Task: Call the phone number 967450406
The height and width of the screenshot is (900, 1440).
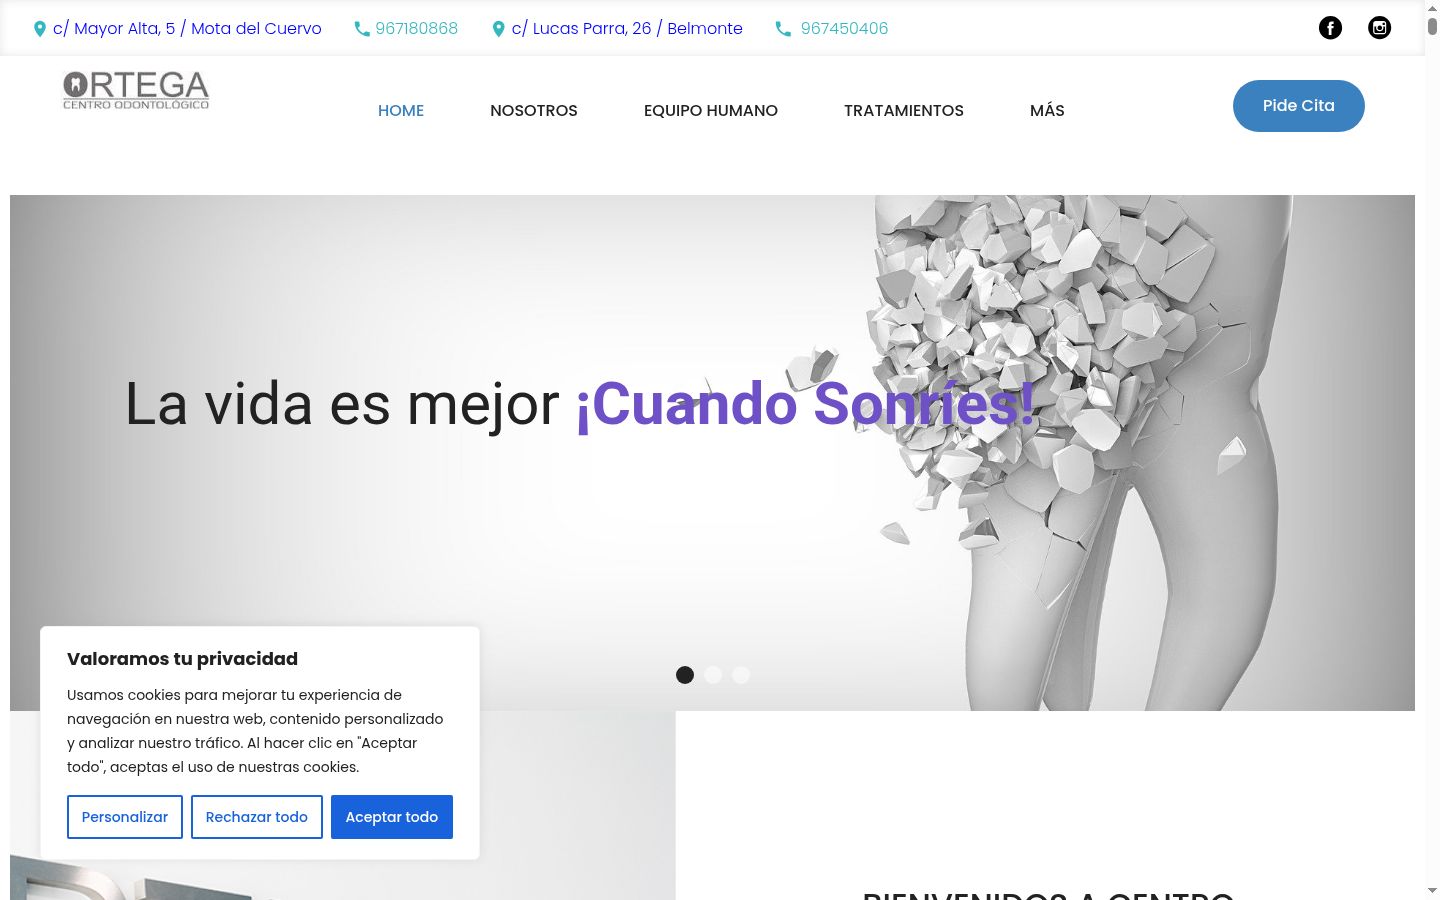Action: click(844, 29)
